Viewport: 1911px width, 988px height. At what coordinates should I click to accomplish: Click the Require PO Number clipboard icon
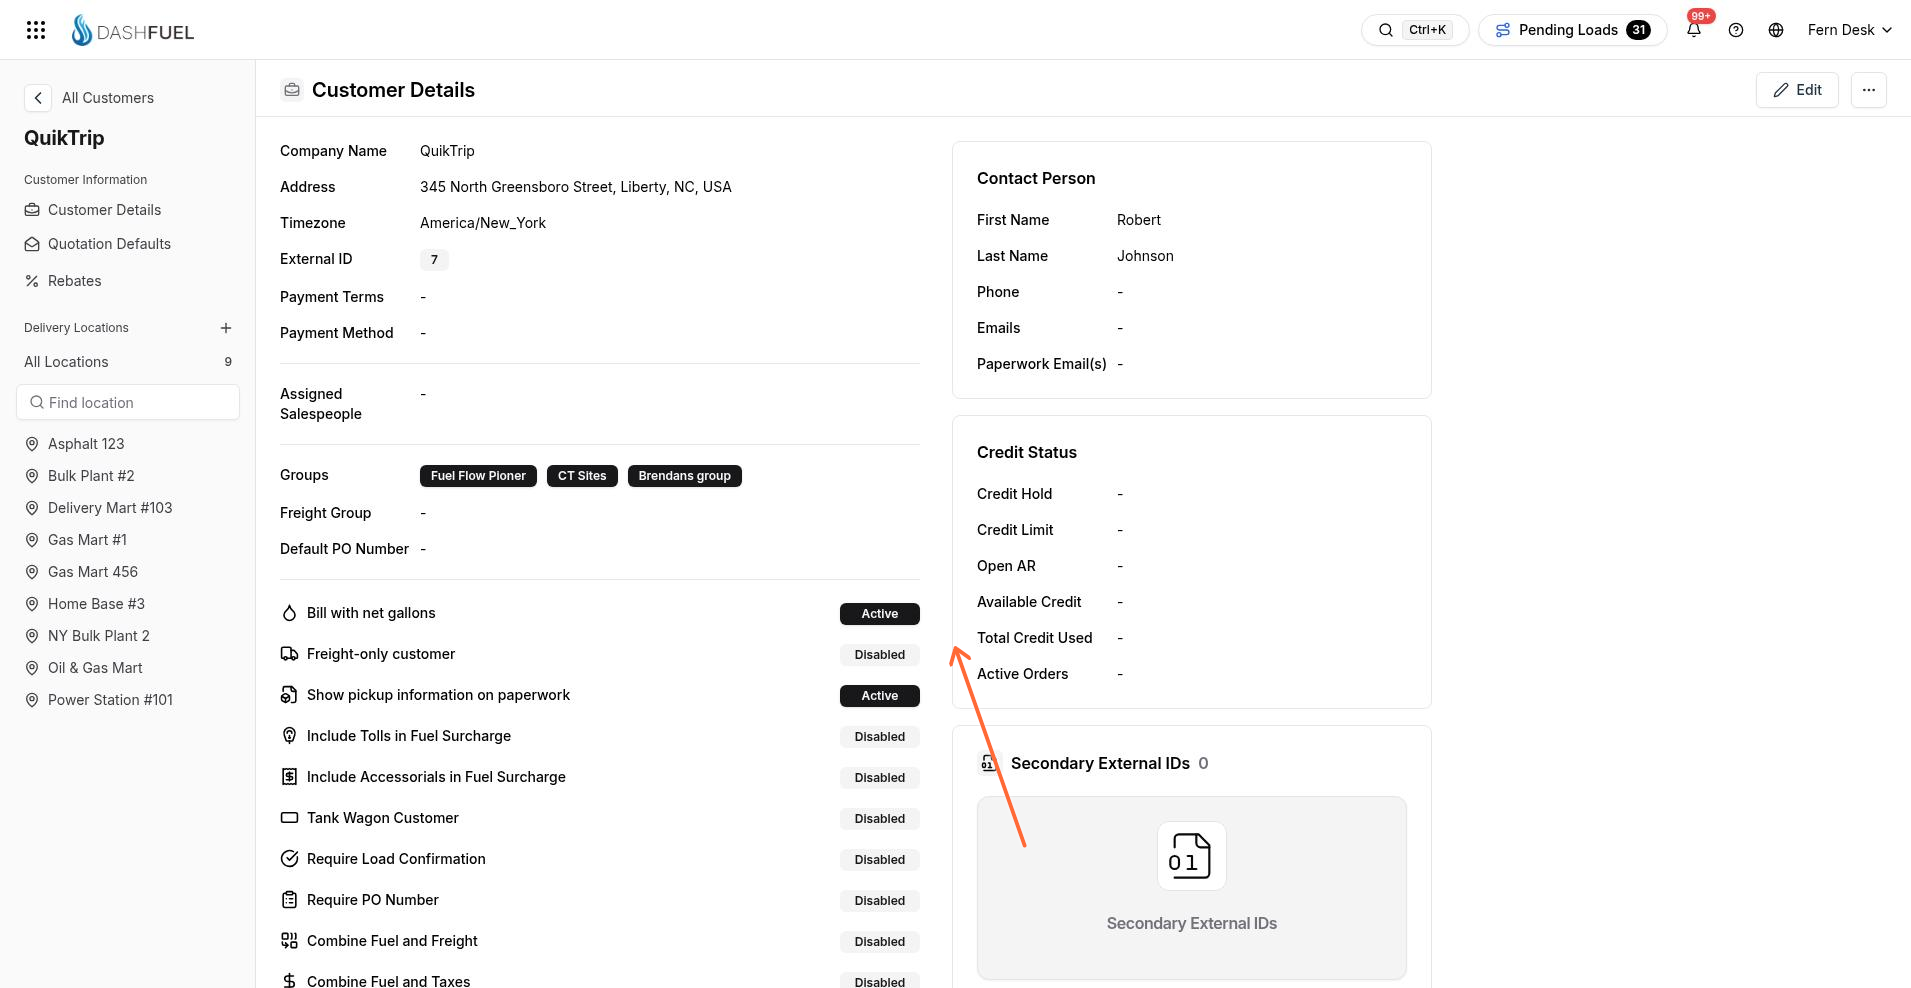[289, 900]
